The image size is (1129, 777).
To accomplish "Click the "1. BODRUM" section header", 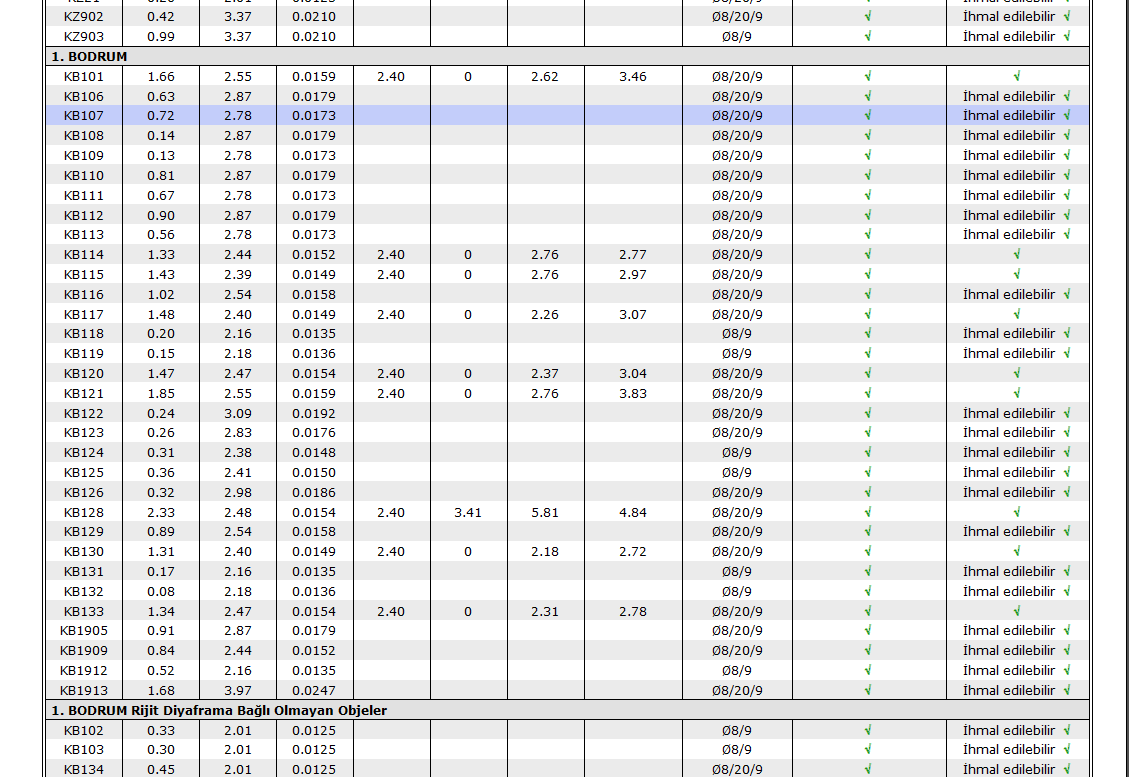I will coord(89,57).
